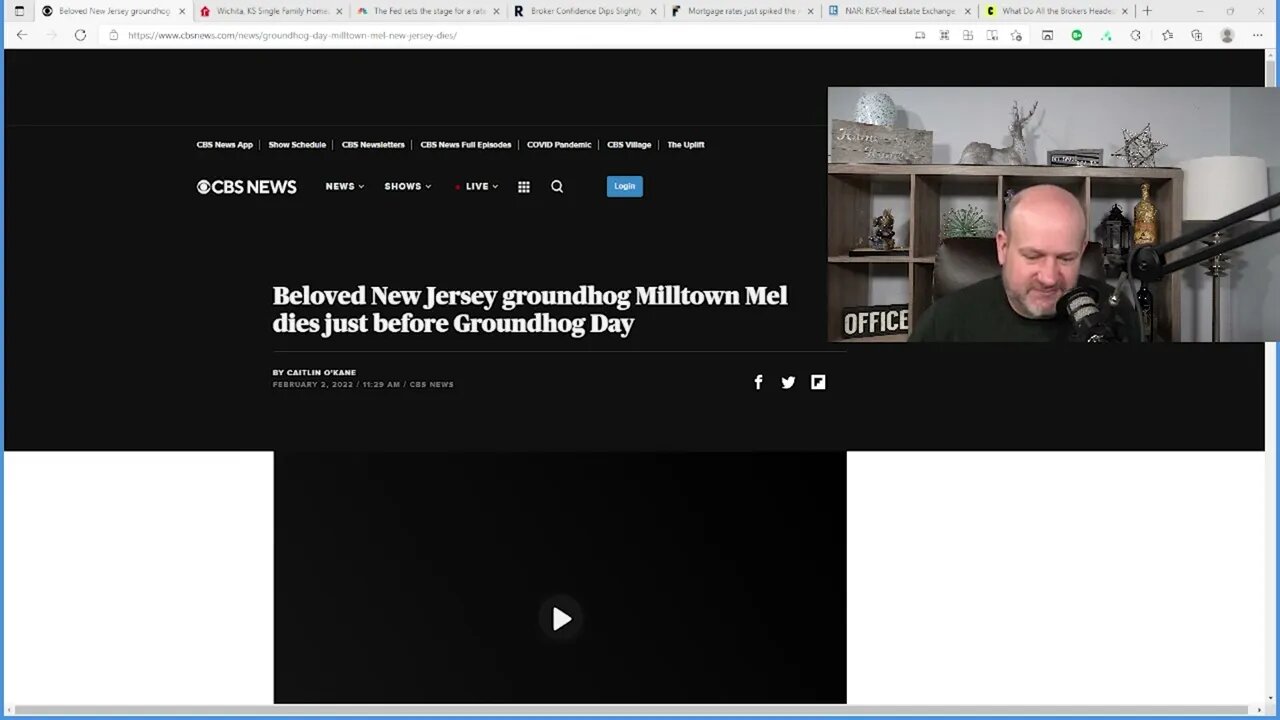Open The Uplift link
Viewport: 1280px width, 720px height.
coord(686,145)
